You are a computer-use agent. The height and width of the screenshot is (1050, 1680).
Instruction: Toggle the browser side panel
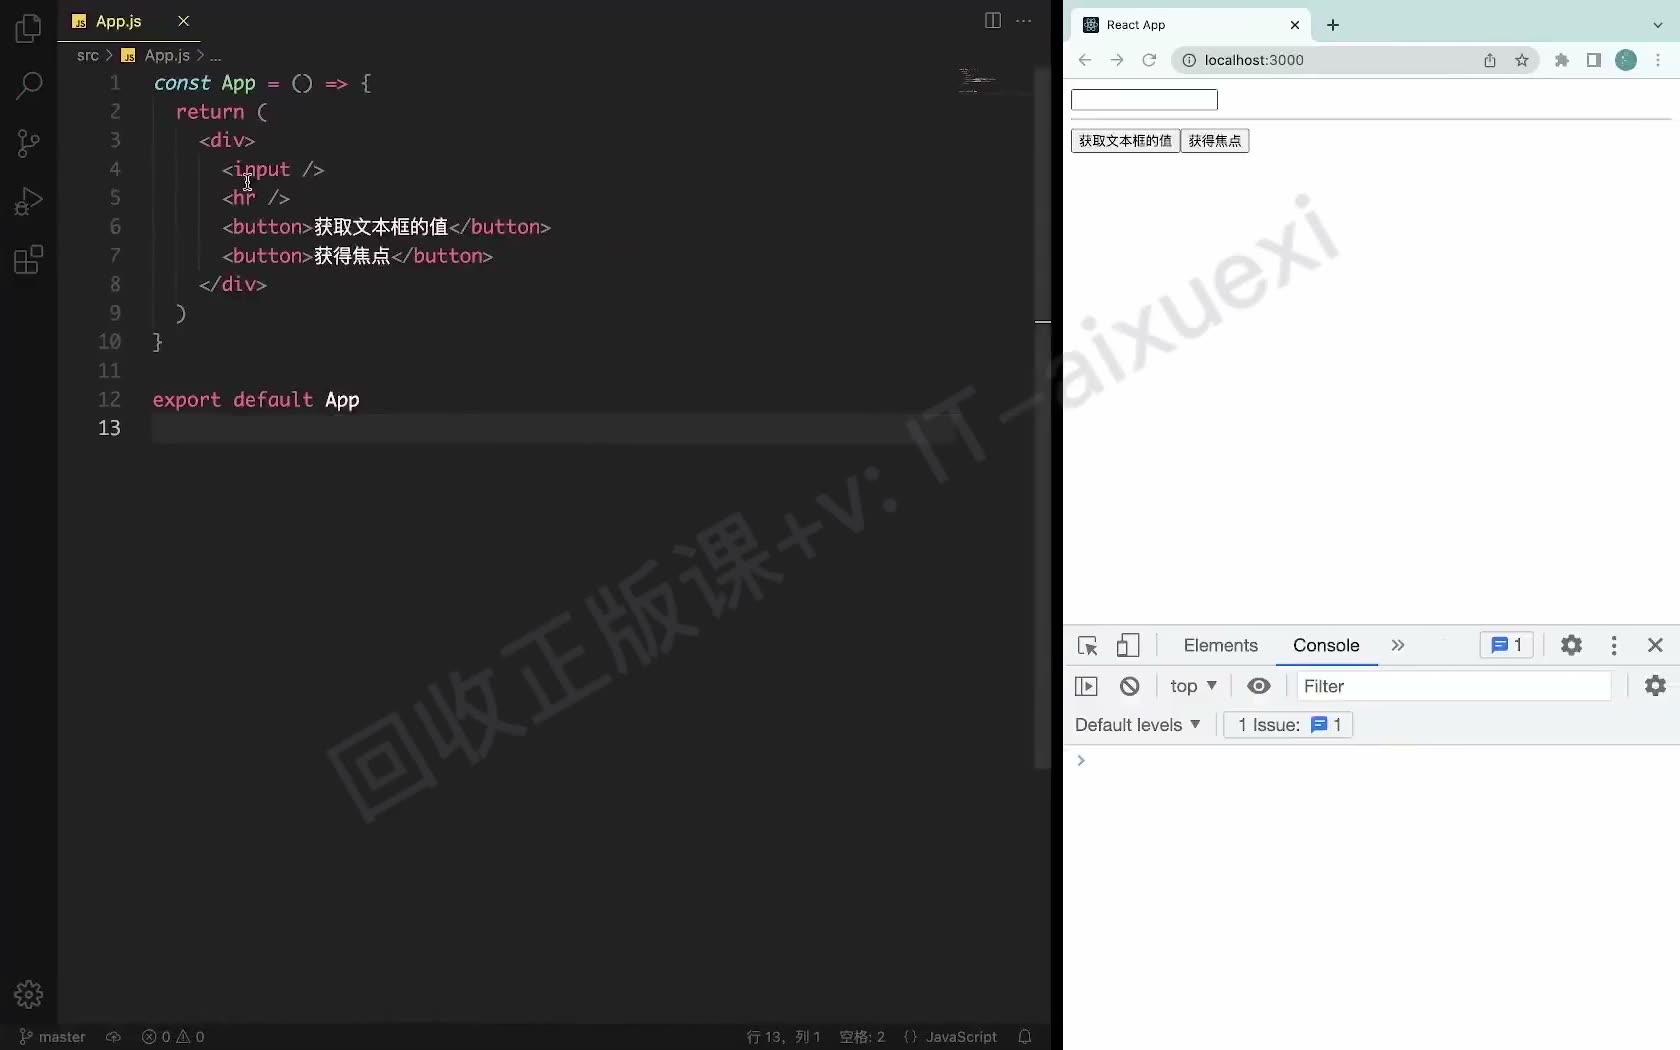click(1594, 60)
